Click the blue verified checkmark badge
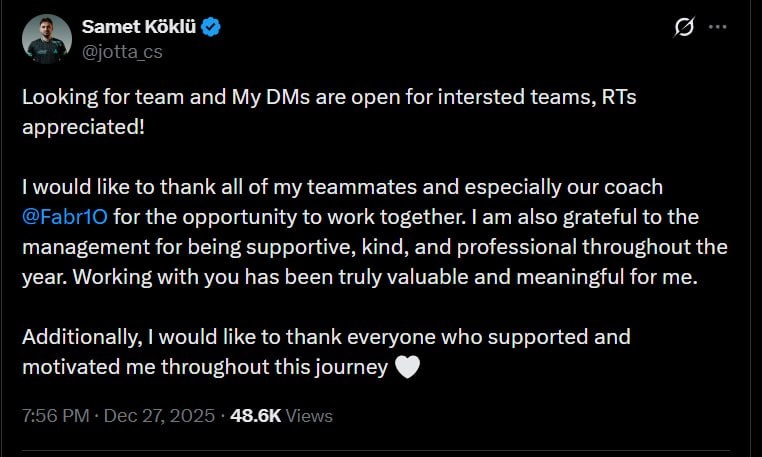Viewport: 762px width, 457px height. (211, 27)
